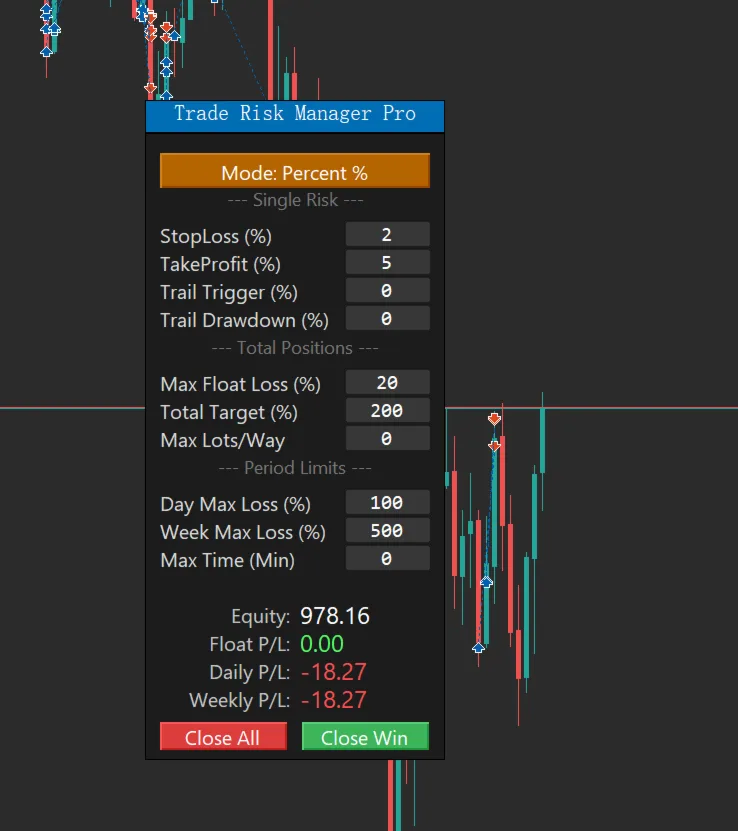Focus the Week Max Loss (%) field
The width and height of the screenshot is (738, 831).
[x=387, y=530]
